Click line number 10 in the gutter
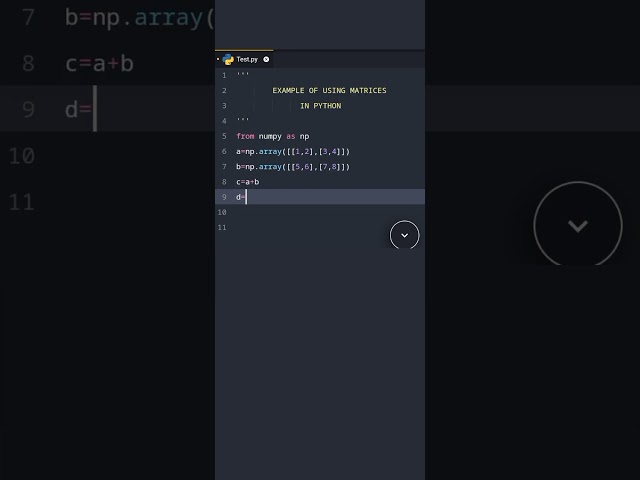 pos(222,212)
